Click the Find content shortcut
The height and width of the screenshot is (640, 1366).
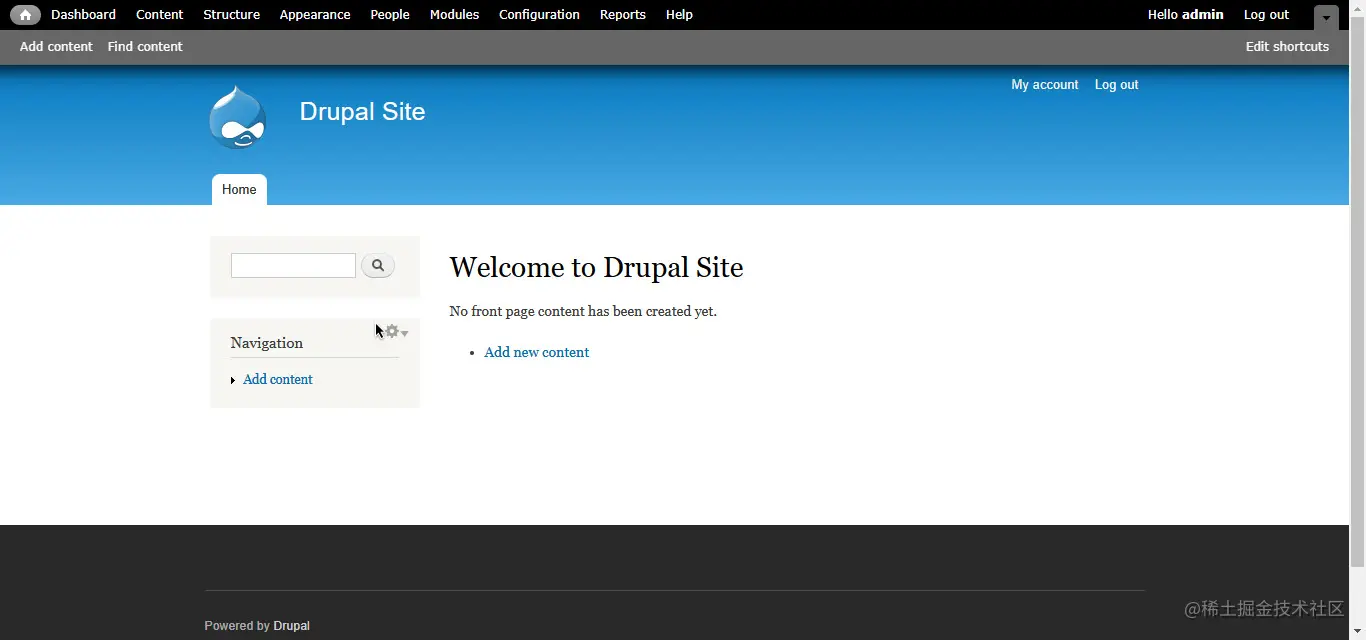coord(145,47)
